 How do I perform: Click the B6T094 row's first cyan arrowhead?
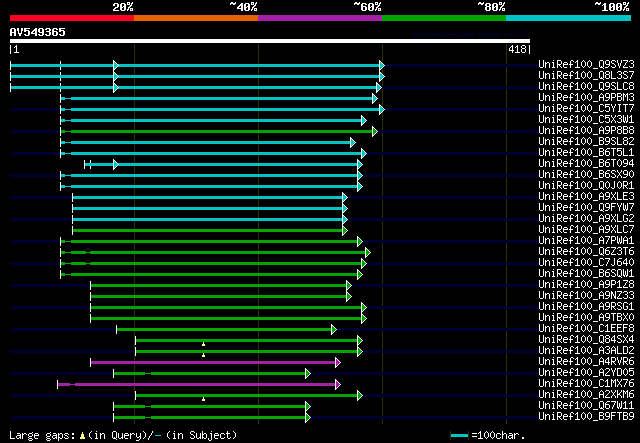pyautogui.click(x=116, y=165)
